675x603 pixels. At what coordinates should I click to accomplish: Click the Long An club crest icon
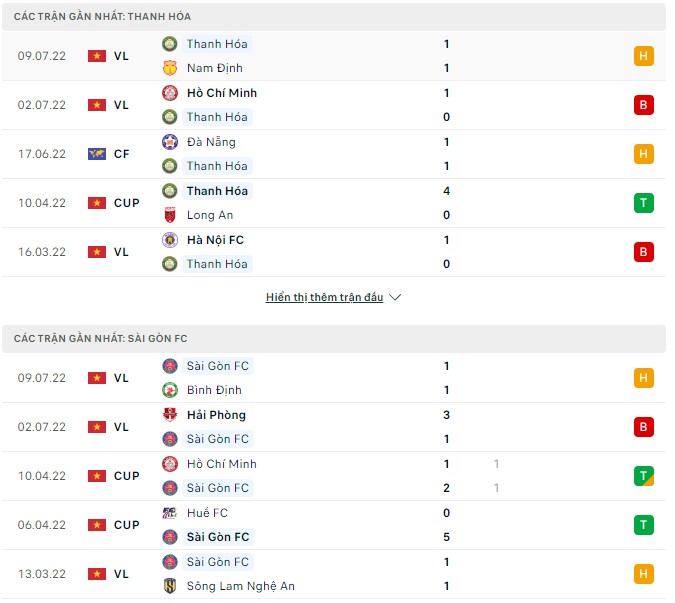coord(170,215)
